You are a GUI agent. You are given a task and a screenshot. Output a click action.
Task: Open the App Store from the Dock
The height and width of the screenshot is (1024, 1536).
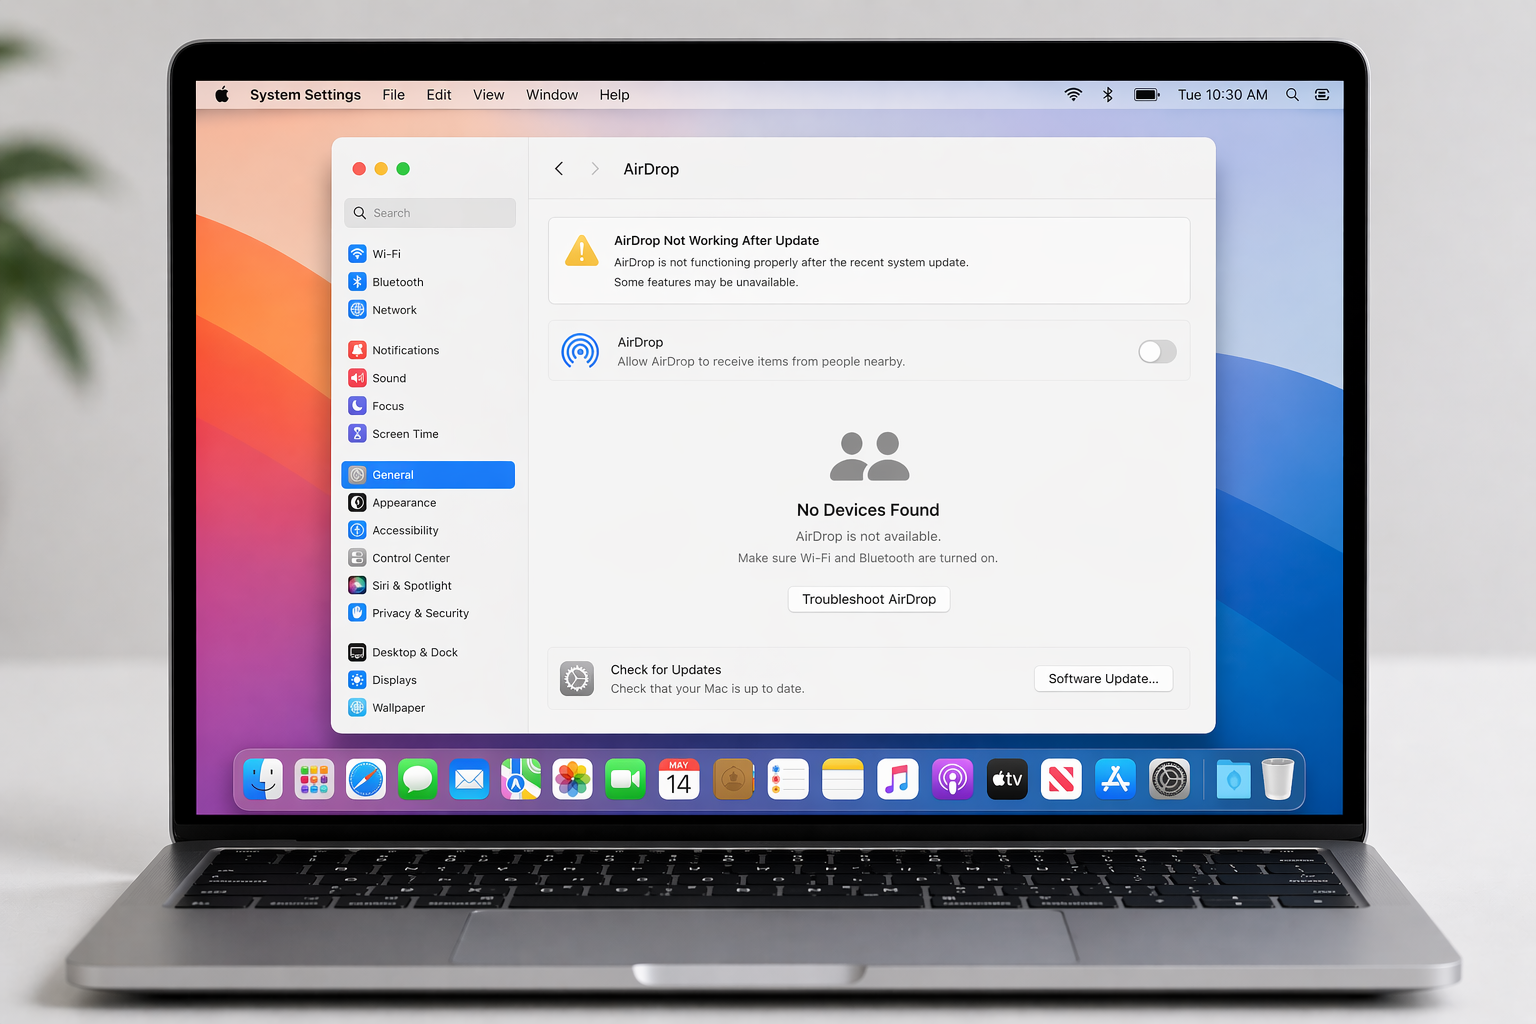point(1115,779)
